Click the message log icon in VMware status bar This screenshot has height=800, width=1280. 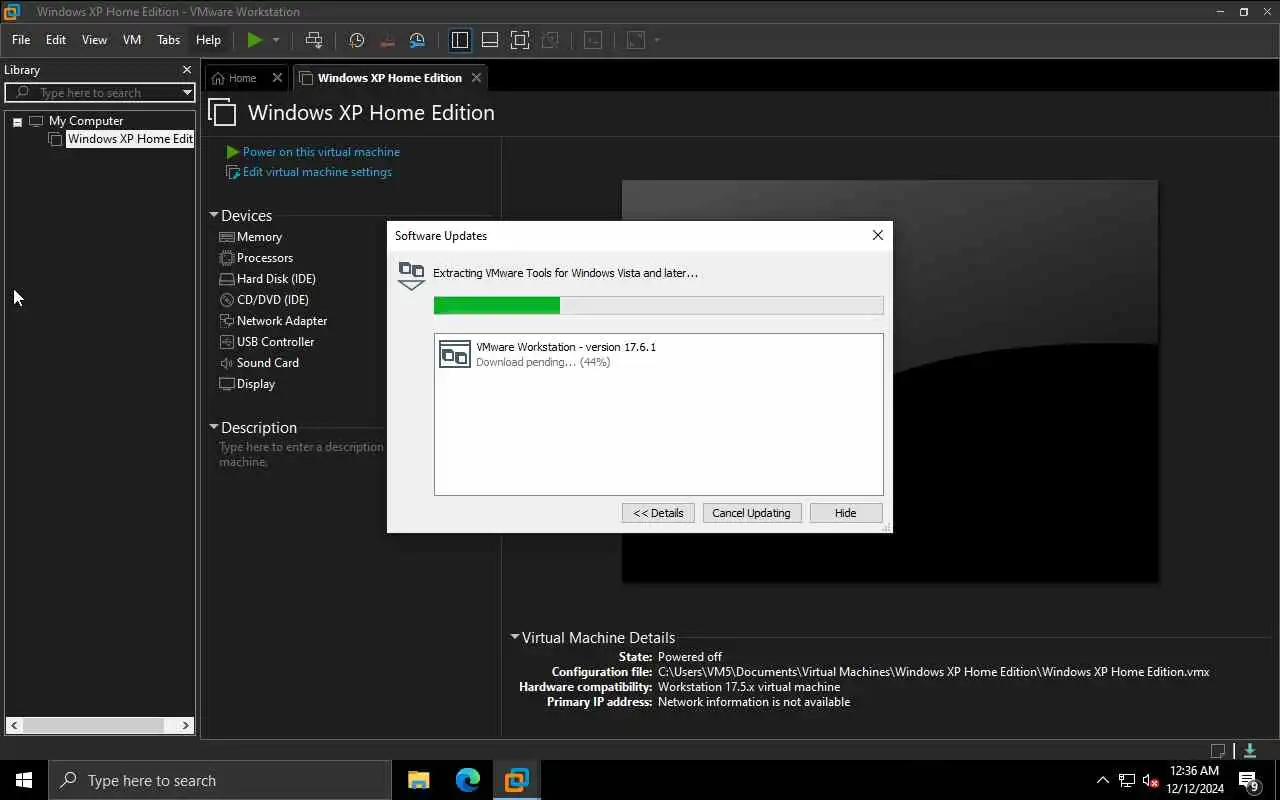click(1218, 751)
